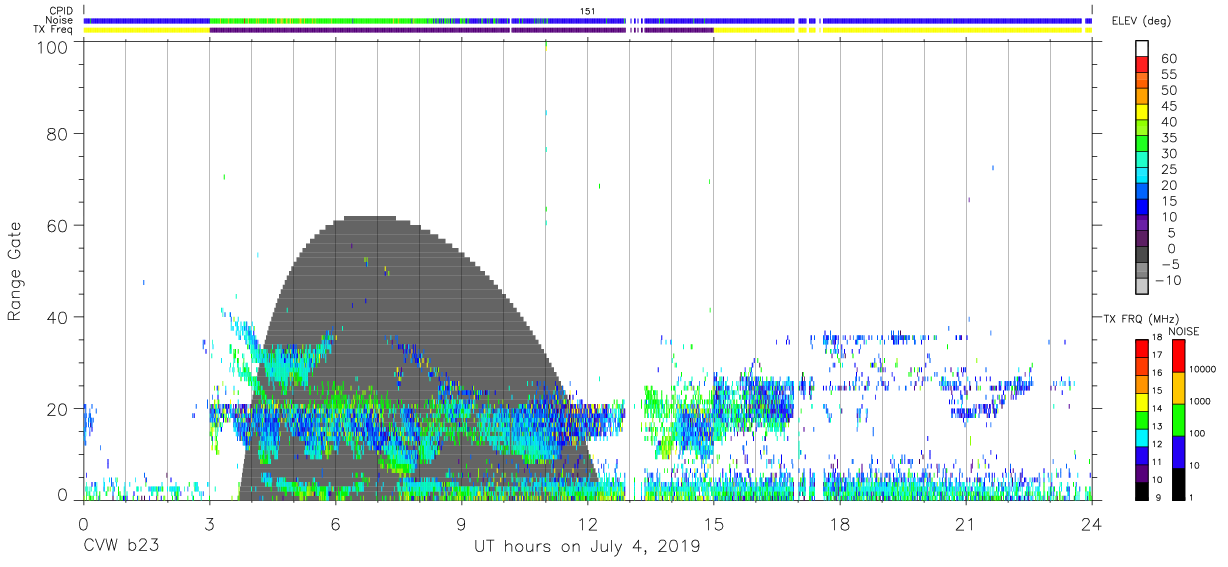Click the 6 tick on the UT hours axis
1228x567 pixels.
[335, 523]
